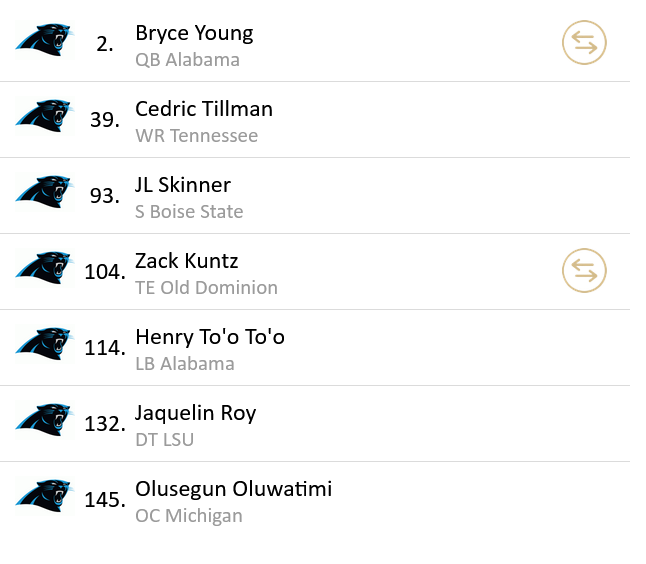Select the Jaquelin Roy player name
Screen dimensions: 646x564
pos(196,413)
